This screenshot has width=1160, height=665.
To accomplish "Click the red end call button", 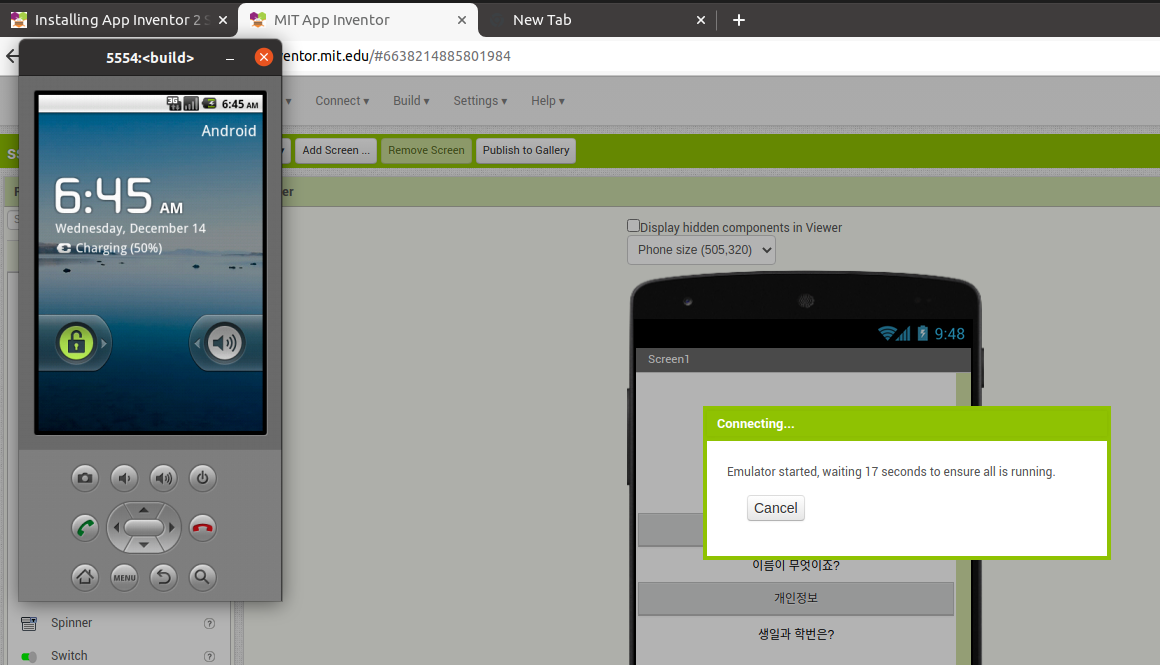I will coord(203,527).
